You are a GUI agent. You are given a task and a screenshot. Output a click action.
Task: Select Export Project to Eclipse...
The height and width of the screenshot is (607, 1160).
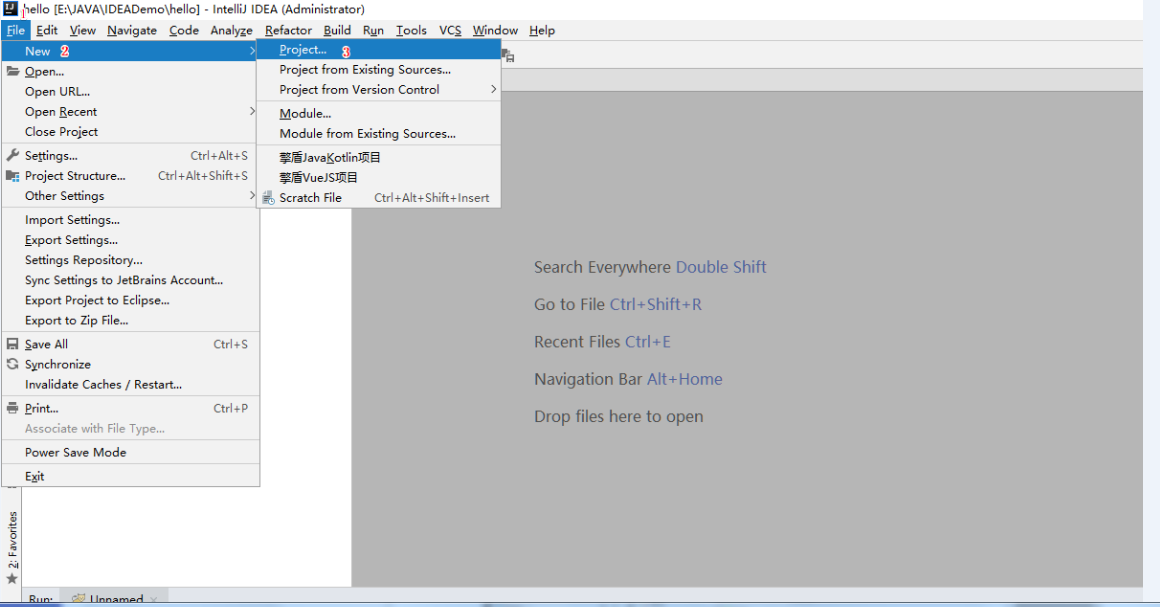click(131, 301)
